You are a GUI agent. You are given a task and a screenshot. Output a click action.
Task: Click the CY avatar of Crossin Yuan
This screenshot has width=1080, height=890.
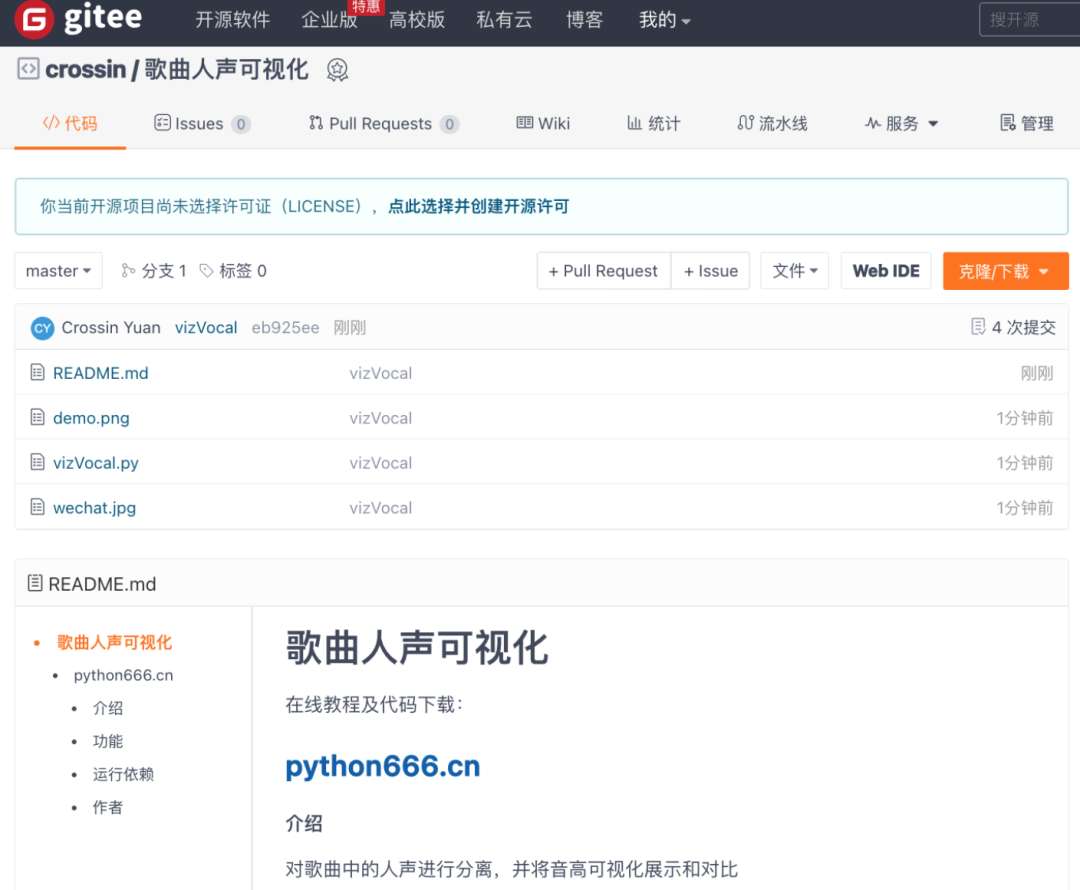[43, 328]
